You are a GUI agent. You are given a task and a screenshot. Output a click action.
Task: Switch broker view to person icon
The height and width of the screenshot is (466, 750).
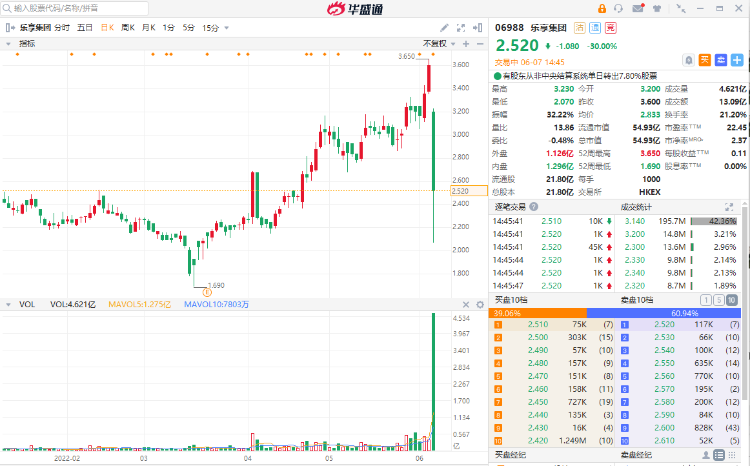[x=706, y=455]
